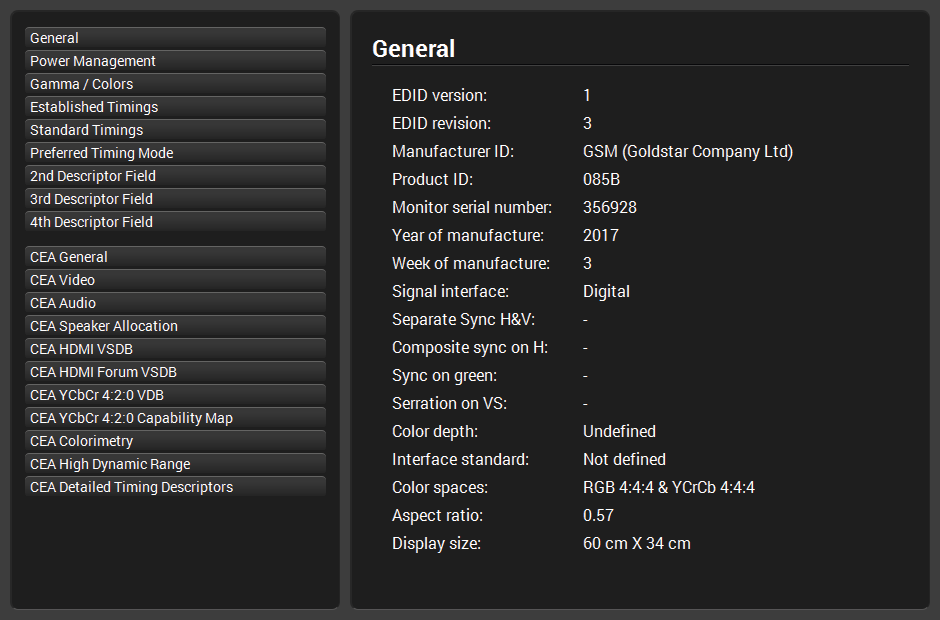Viewport: 940px width, 620px height.
Task: Show Established Timings page
Action: pos(175,107)
